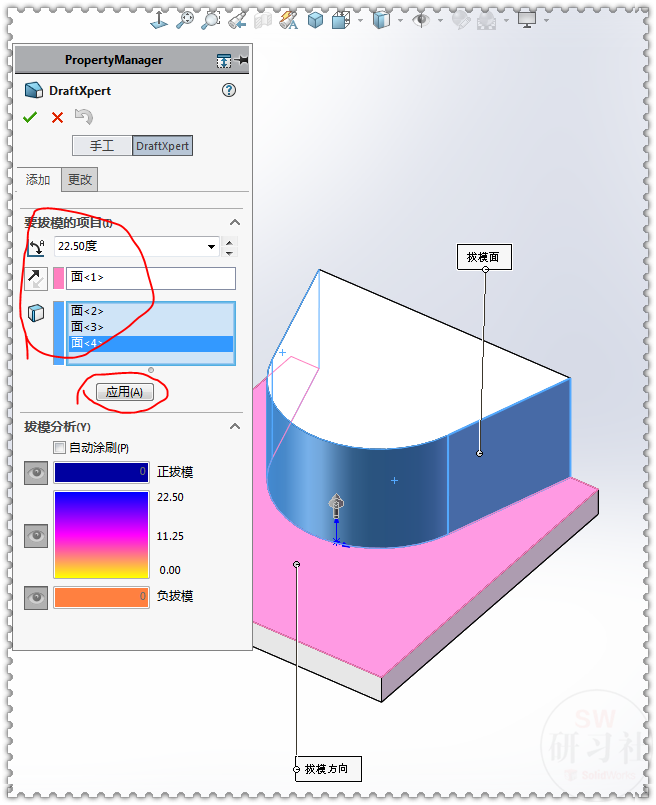The height and width of the screenshot is (805, 656).
Task: Toggle eye for gradient draft range
Action: (x=36, y=536)
